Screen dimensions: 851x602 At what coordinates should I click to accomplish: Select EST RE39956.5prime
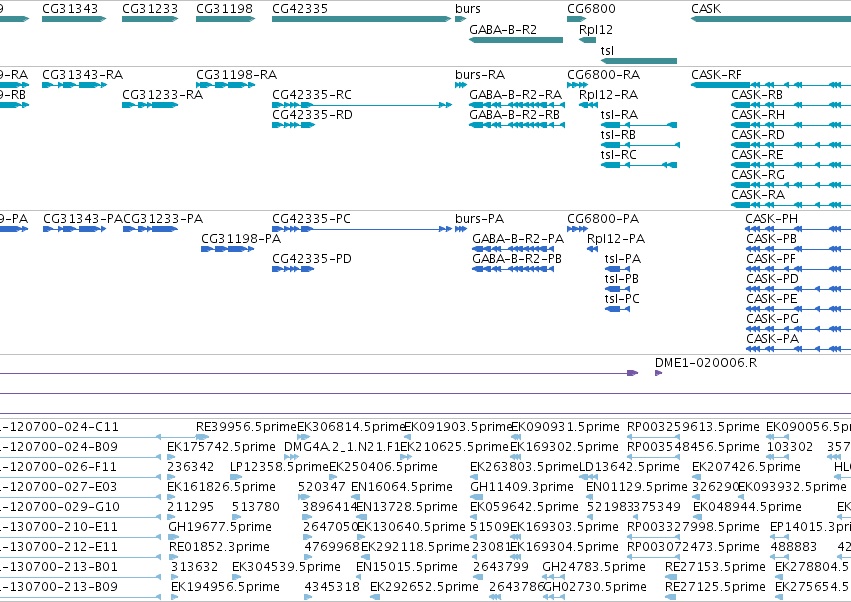tap(202, 437)
